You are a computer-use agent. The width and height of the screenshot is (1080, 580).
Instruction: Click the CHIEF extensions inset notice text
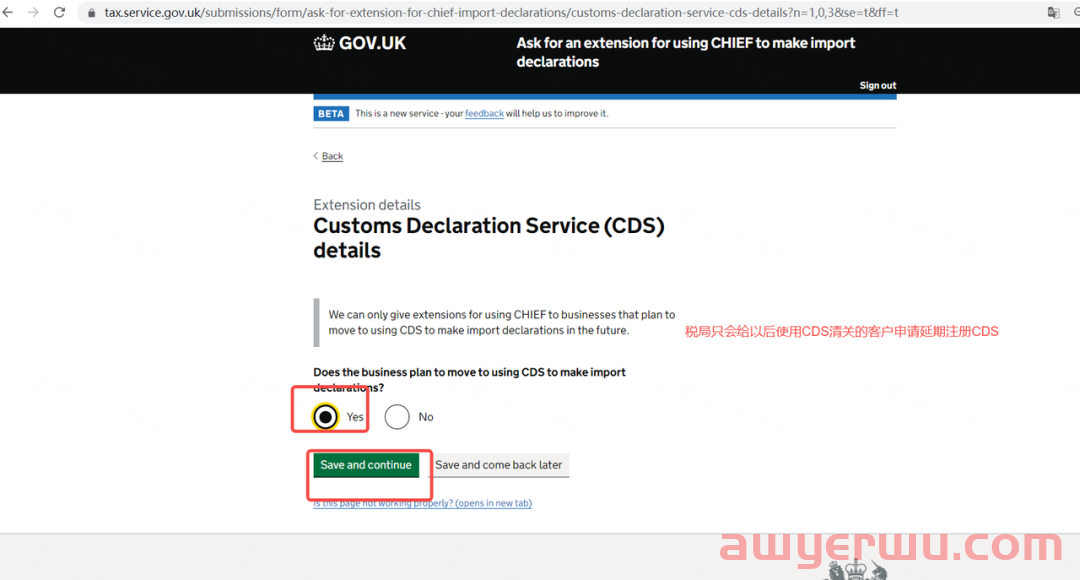[501, 322]
